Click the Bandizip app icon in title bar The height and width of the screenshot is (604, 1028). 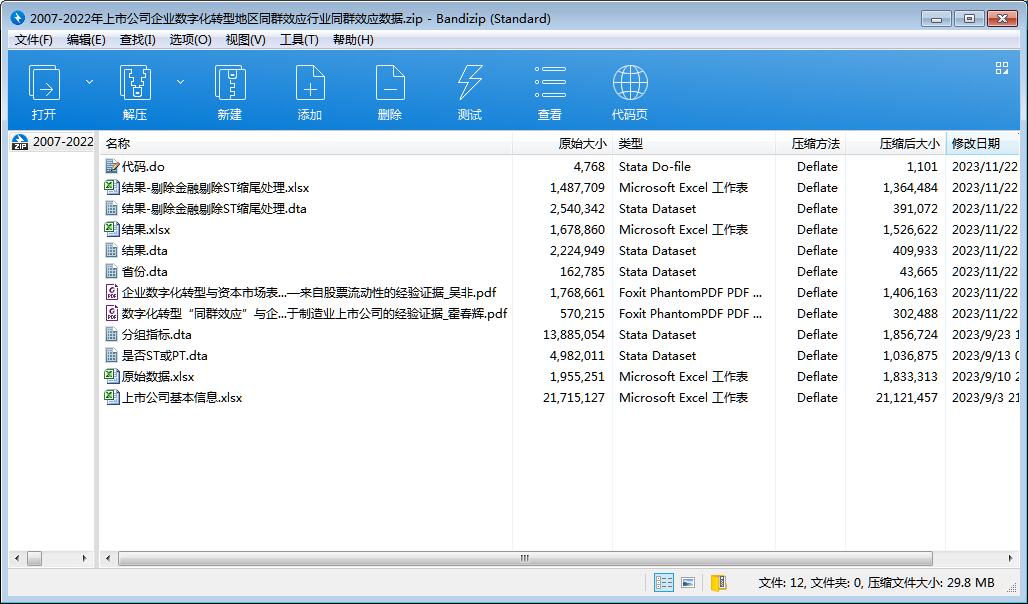coord(18,18)
